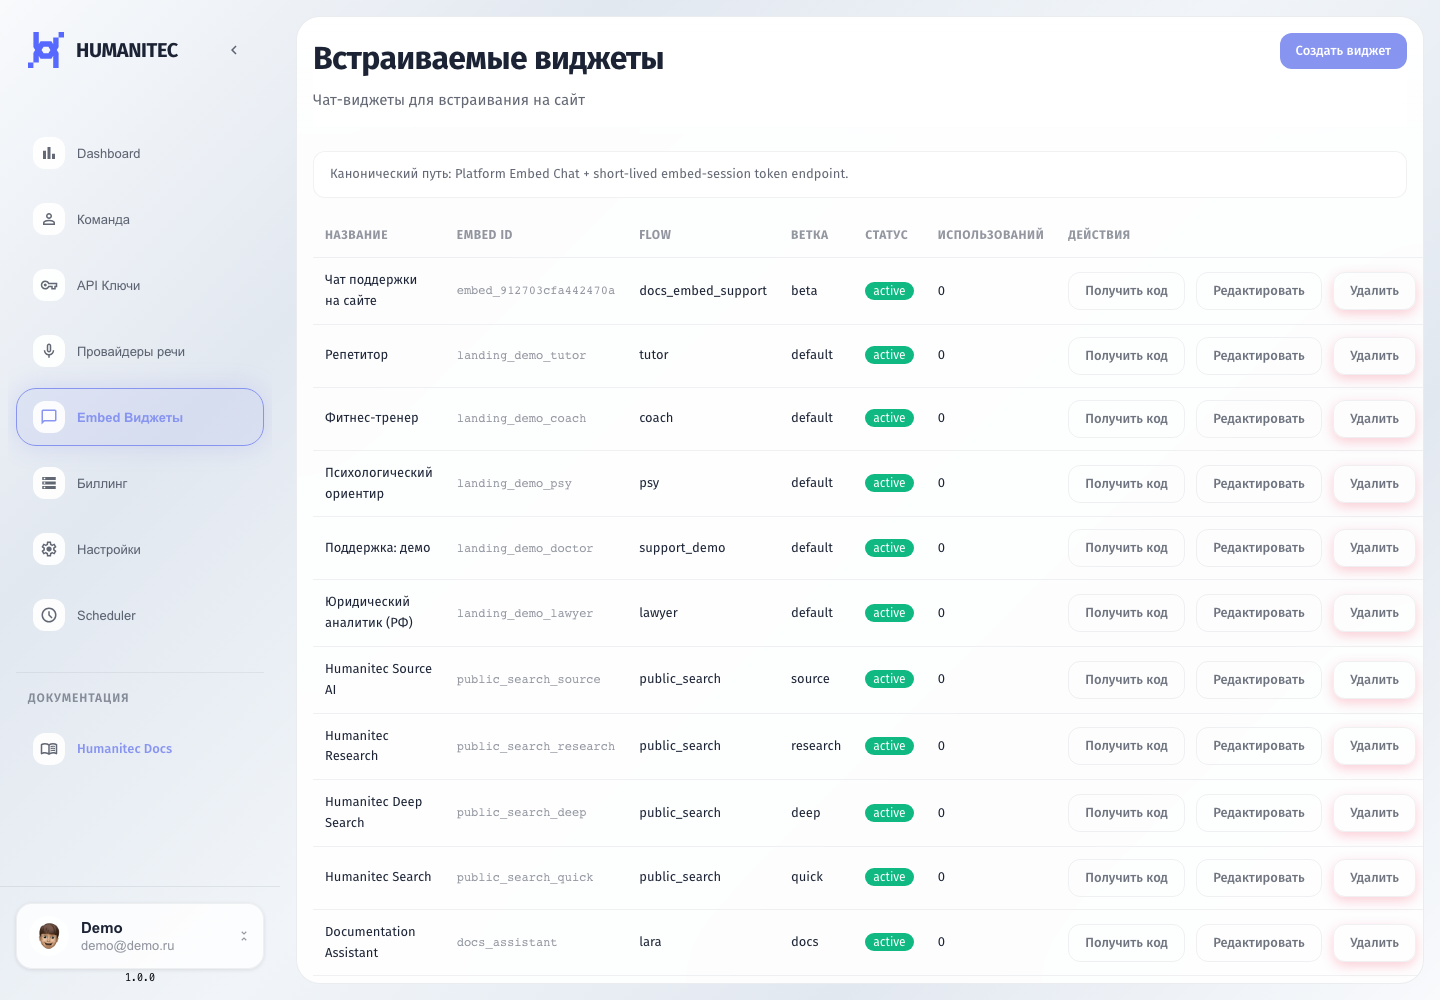Click the active badge in docs_assistant row
This screenshot has height=1000, width=1440.
click(889, 942)
